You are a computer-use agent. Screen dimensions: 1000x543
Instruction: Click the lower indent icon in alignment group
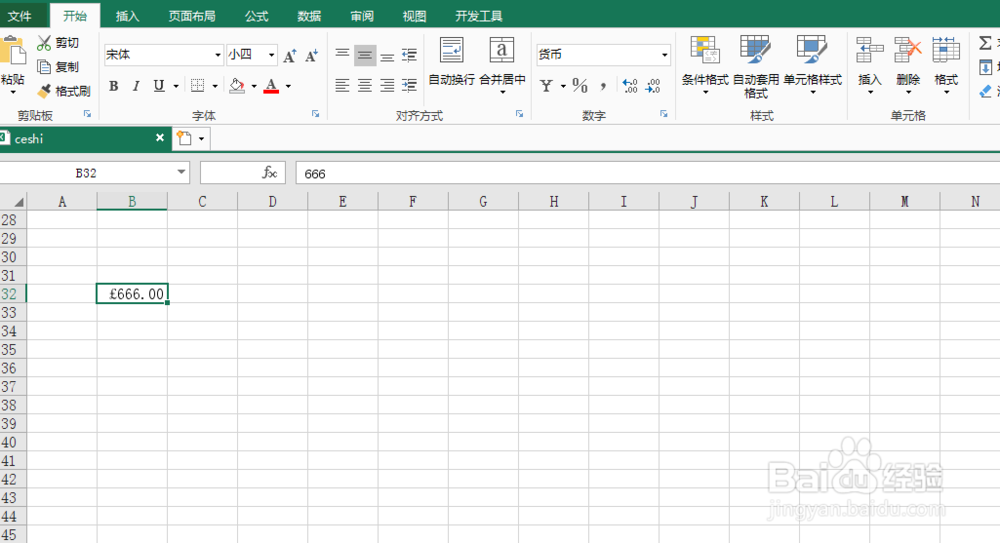pos(409,86)
